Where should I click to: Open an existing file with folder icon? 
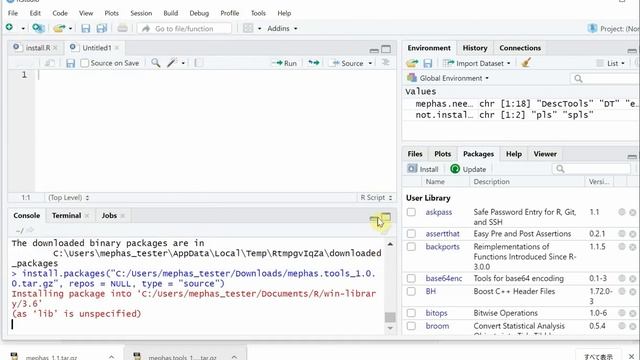coord(59,28)
